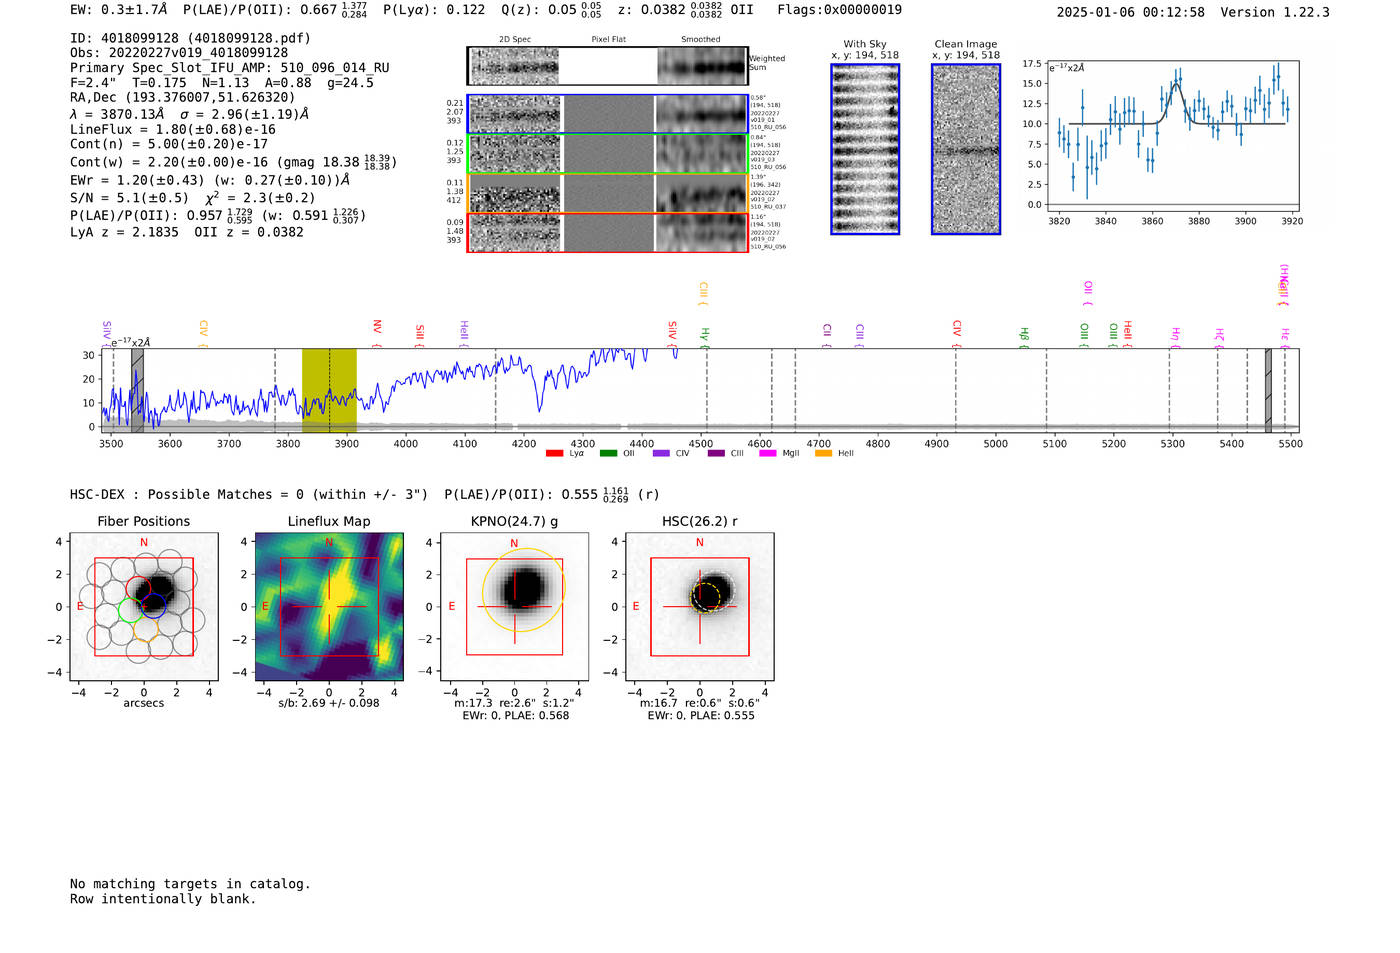Viewport: 1400px width, 953px height.
Task: Select the green-bordered fiber spectrum row
Action: [608, 154]
